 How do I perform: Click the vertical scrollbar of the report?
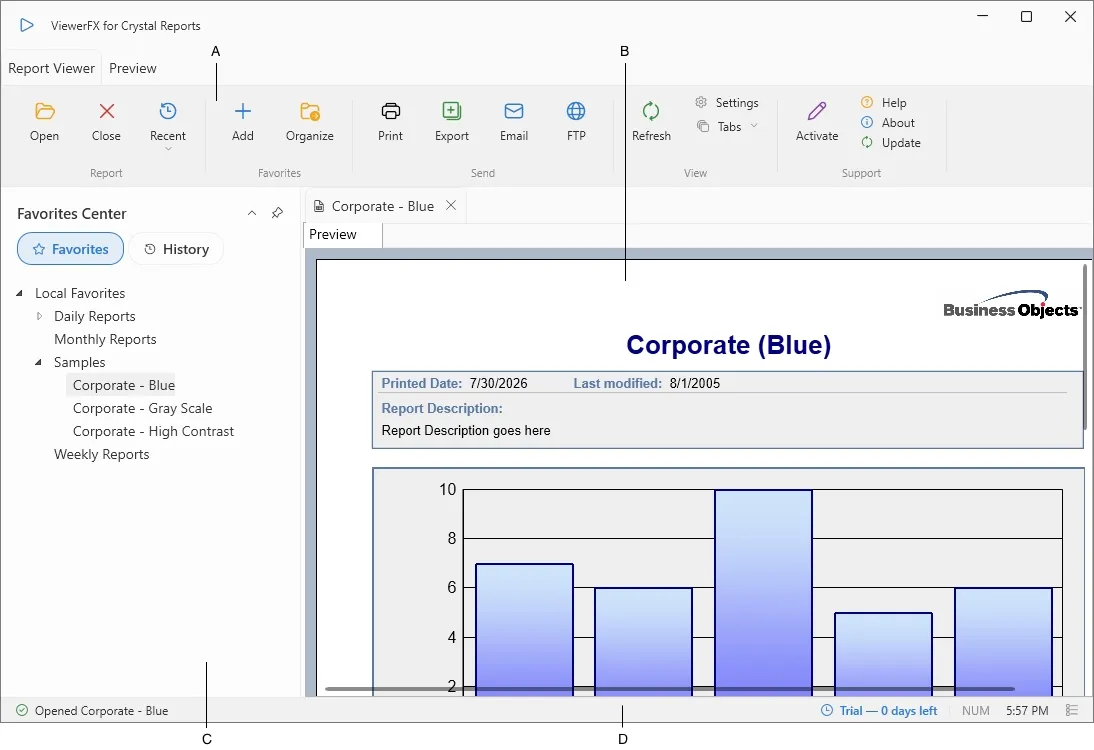[x=1086, y=347]
